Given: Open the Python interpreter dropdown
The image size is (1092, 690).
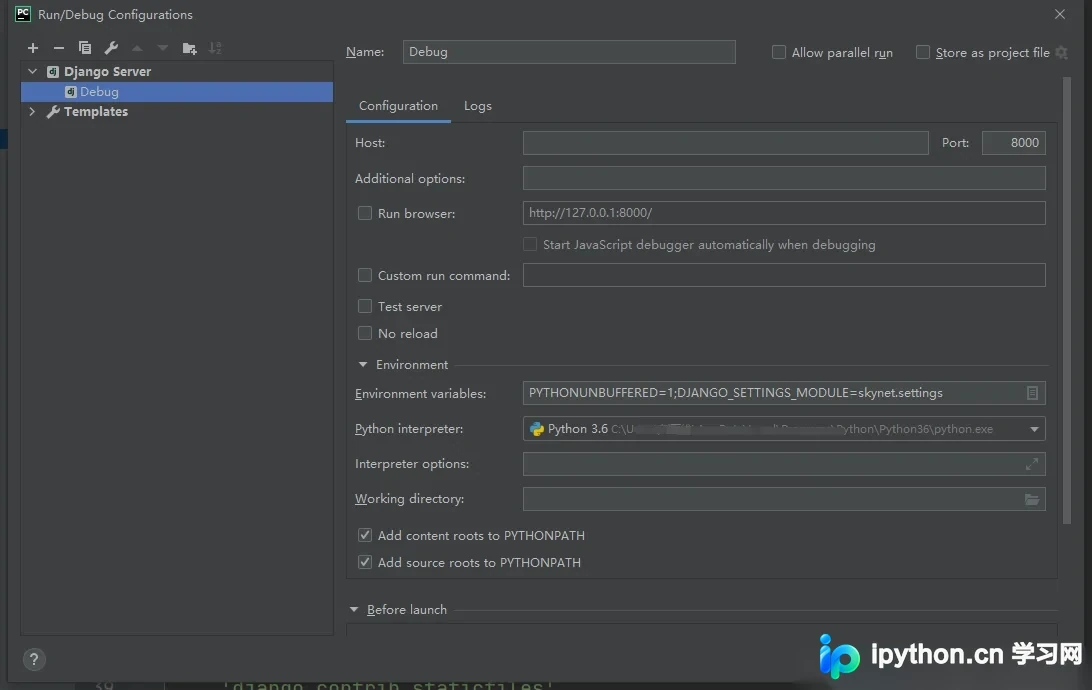Looking at the screenshot, I should [1034, 429].
